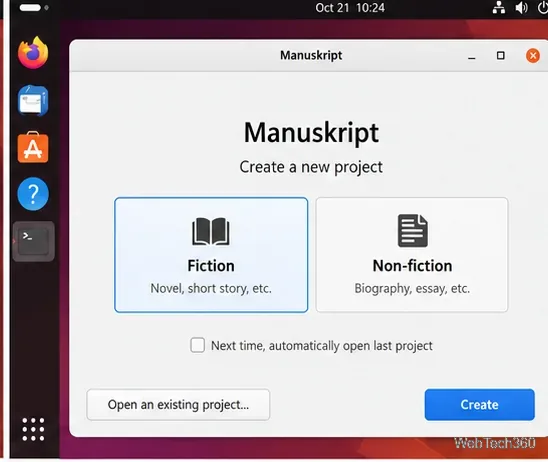
Task: Enable automatically open last project checkbox
Action: click(x=197, y=345)
